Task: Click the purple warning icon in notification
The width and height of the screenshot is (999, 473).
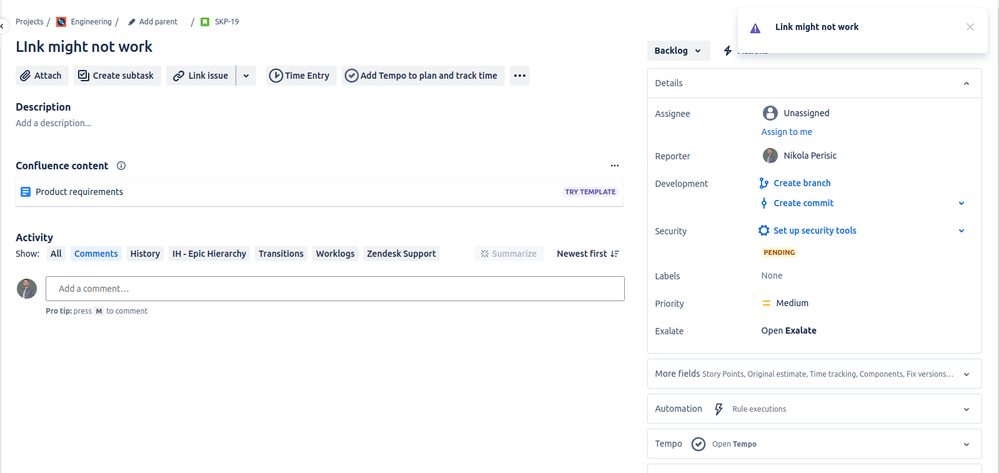Action: point(755,28)
